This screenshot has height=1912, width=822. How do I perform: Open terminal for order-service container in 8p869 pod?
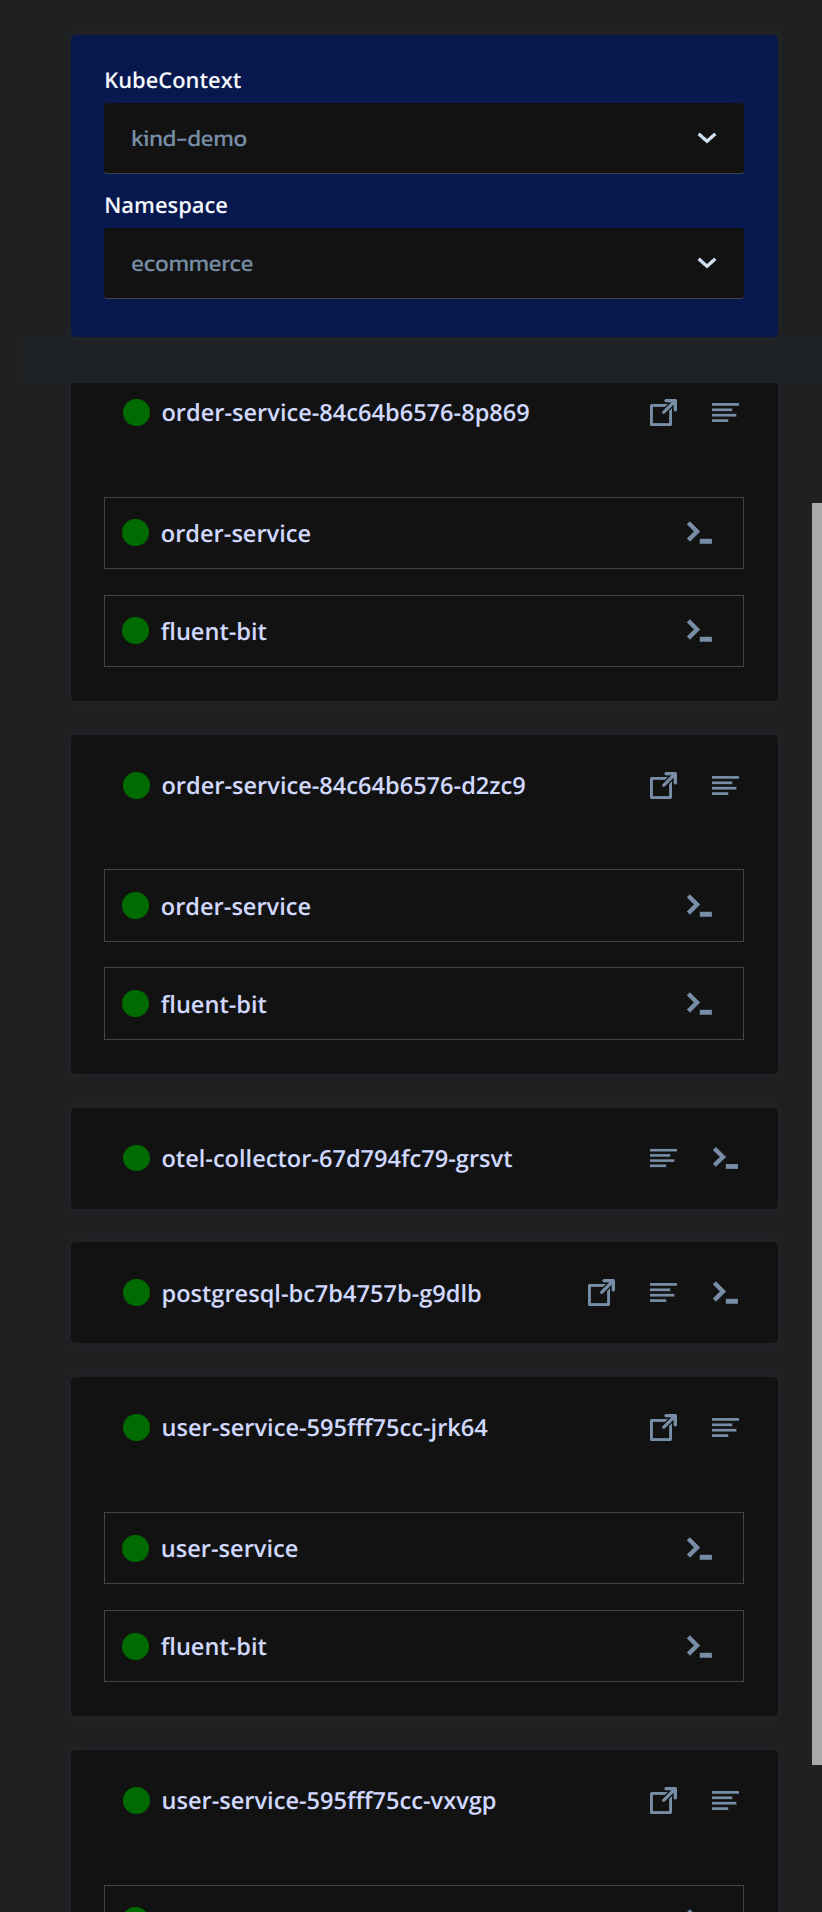tap(699, 533)
